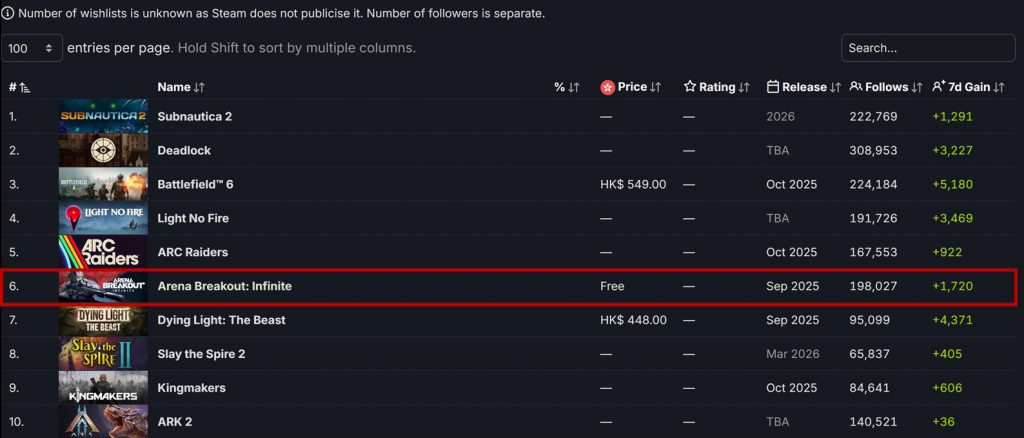Open the Deadlock game page
This screenshot has width=1024, height=438.
click(184, 150)
